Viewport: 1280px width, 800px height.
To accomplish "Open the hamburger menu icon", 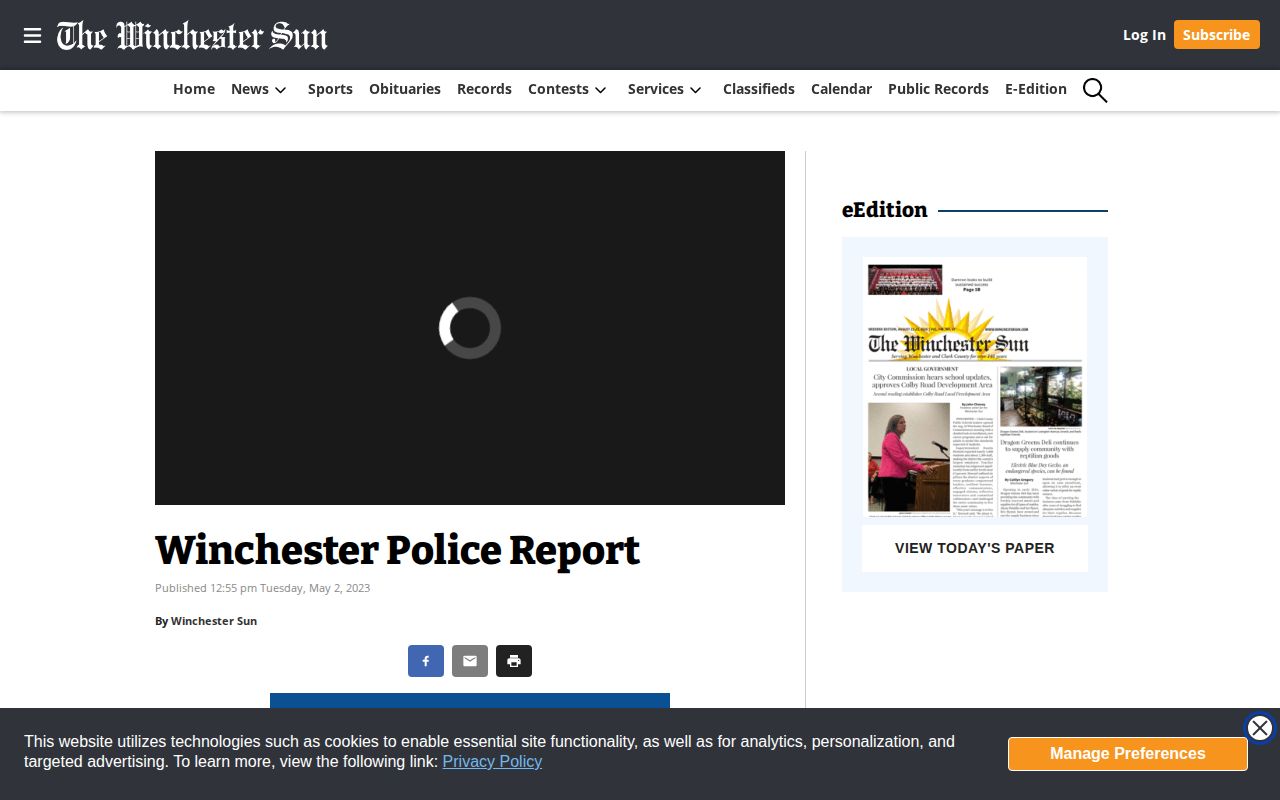I will tap(32, 36).
